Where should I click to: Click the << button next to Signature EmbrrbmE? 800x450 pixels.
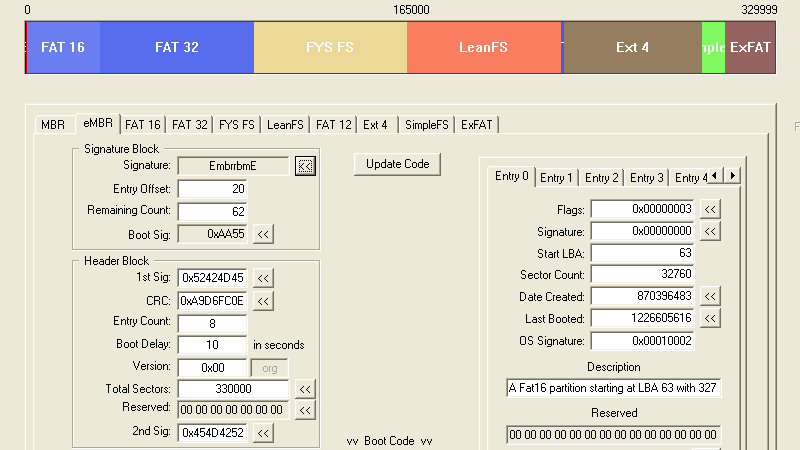click(306, 166)
